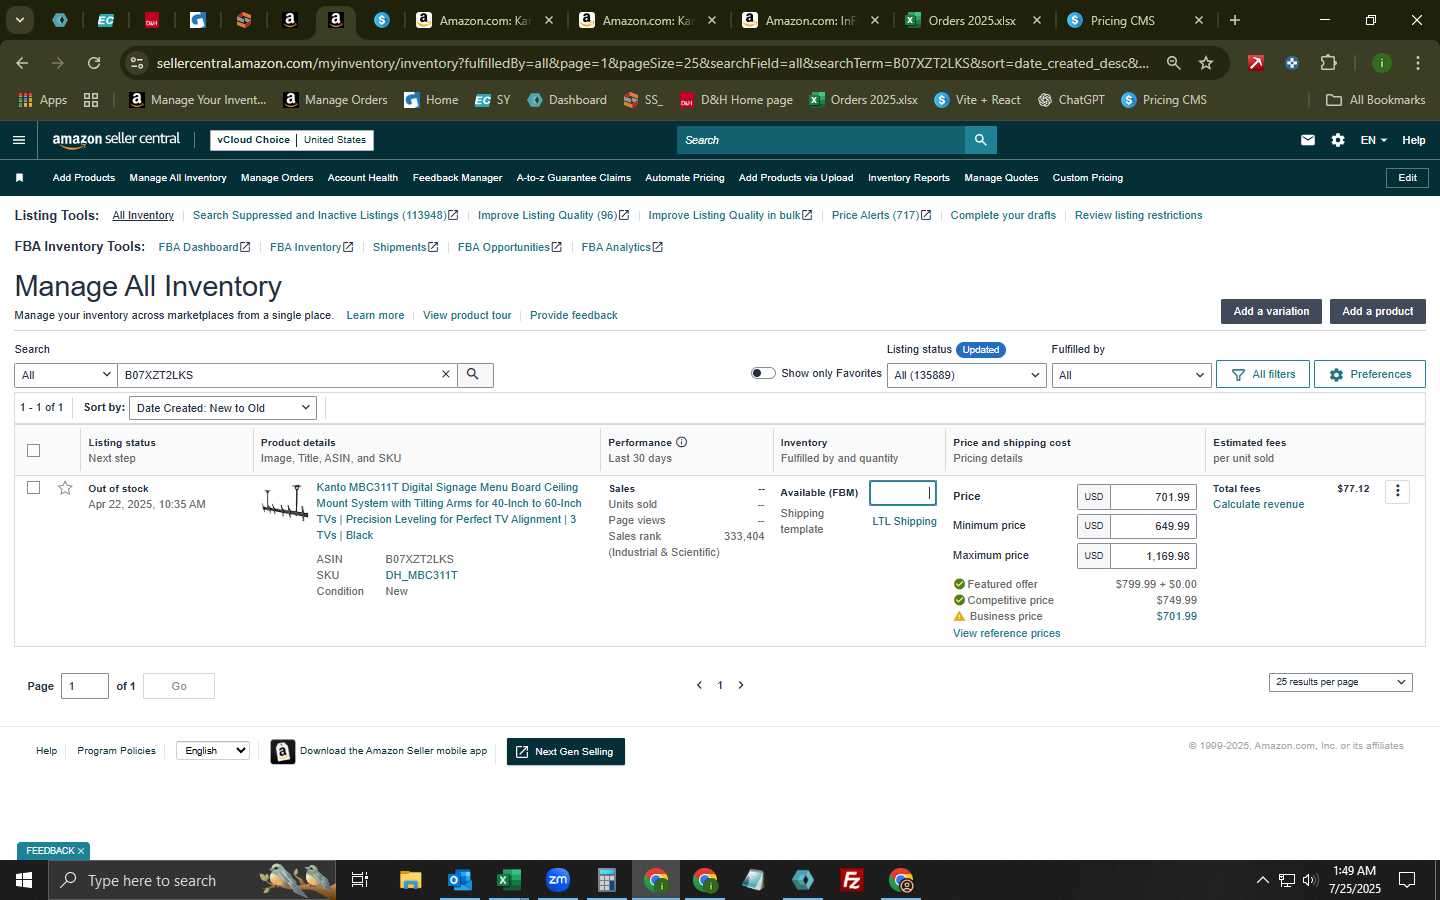Click the Windows Start button
The height and width of the screenshot is (900, 1440).
[x=24, y=880]
